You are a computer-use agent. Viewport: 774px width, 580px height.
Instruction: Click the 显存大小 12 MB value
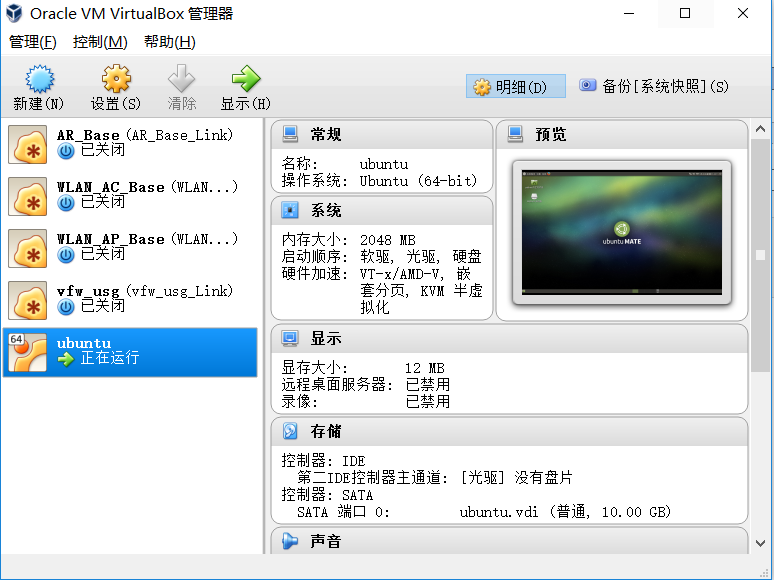(x=425, y=368)
